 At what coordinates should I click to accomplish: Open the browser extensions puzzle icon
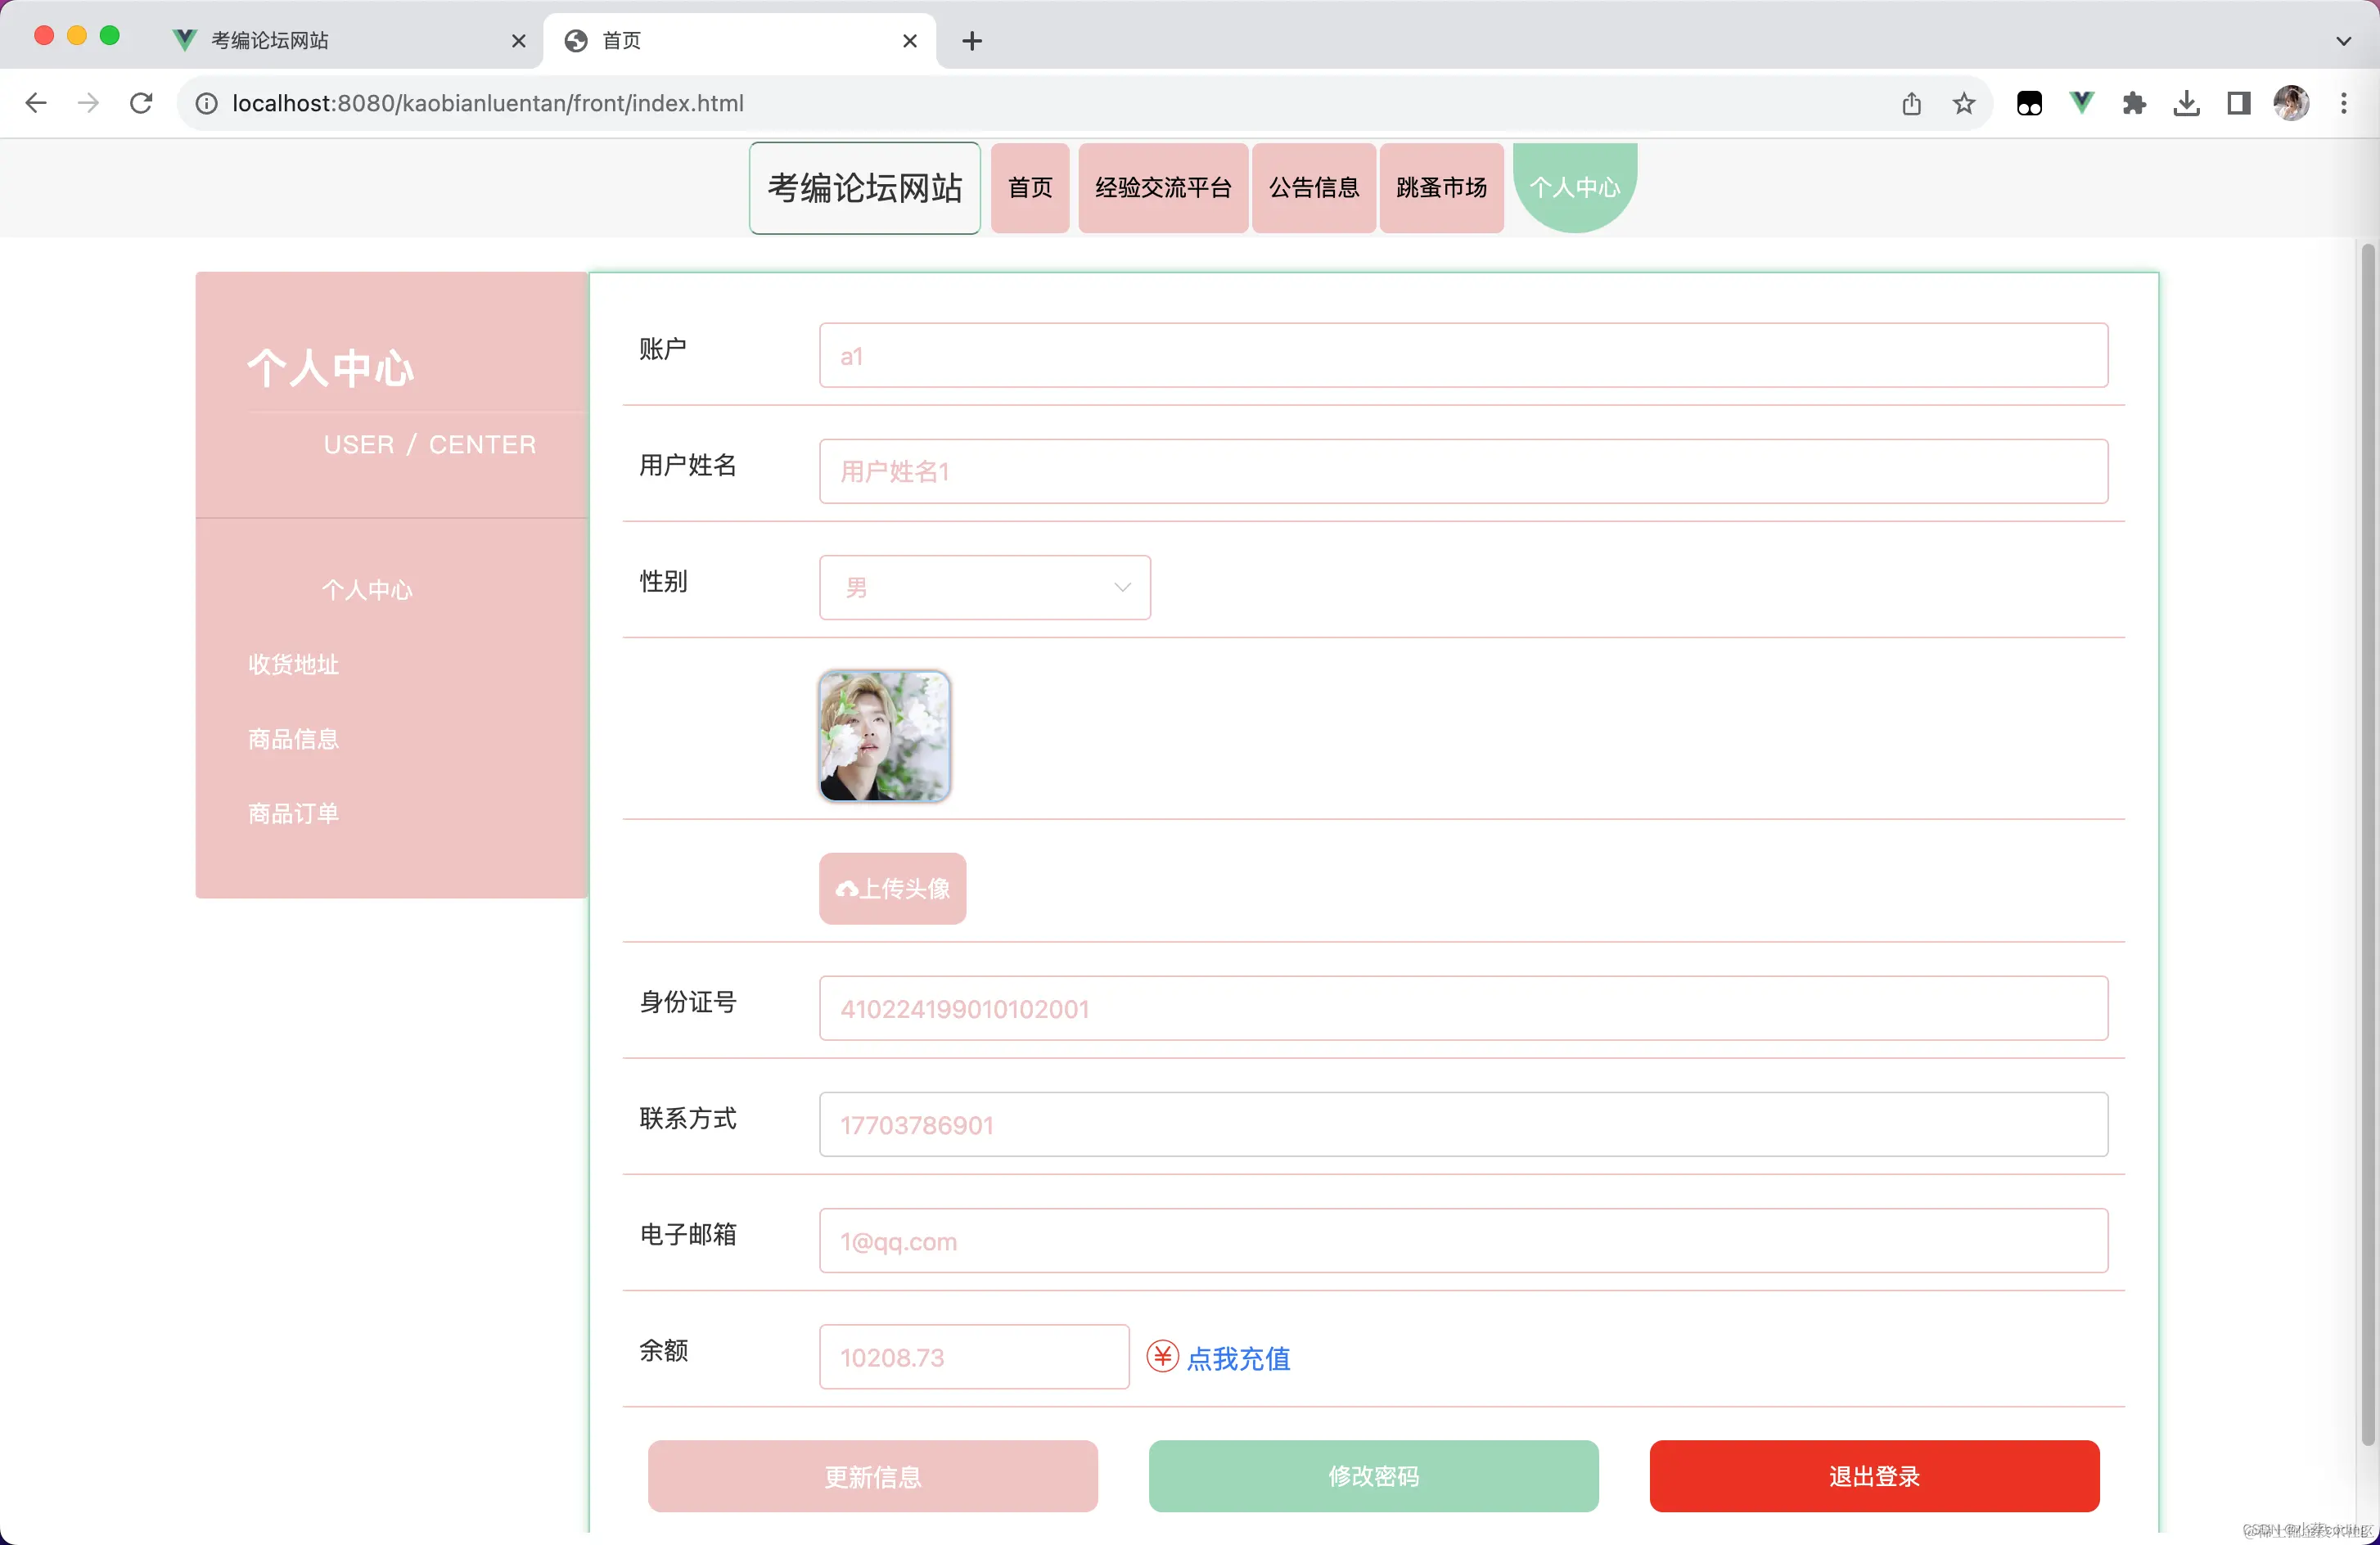(x=2135, y=103)
